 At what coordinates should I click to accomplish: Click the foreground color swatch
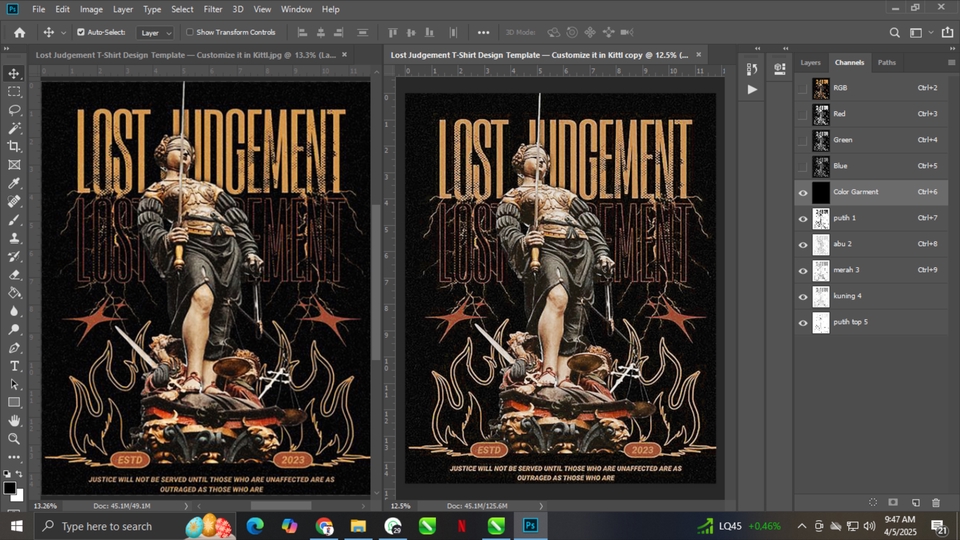click(x=9, y=487)
